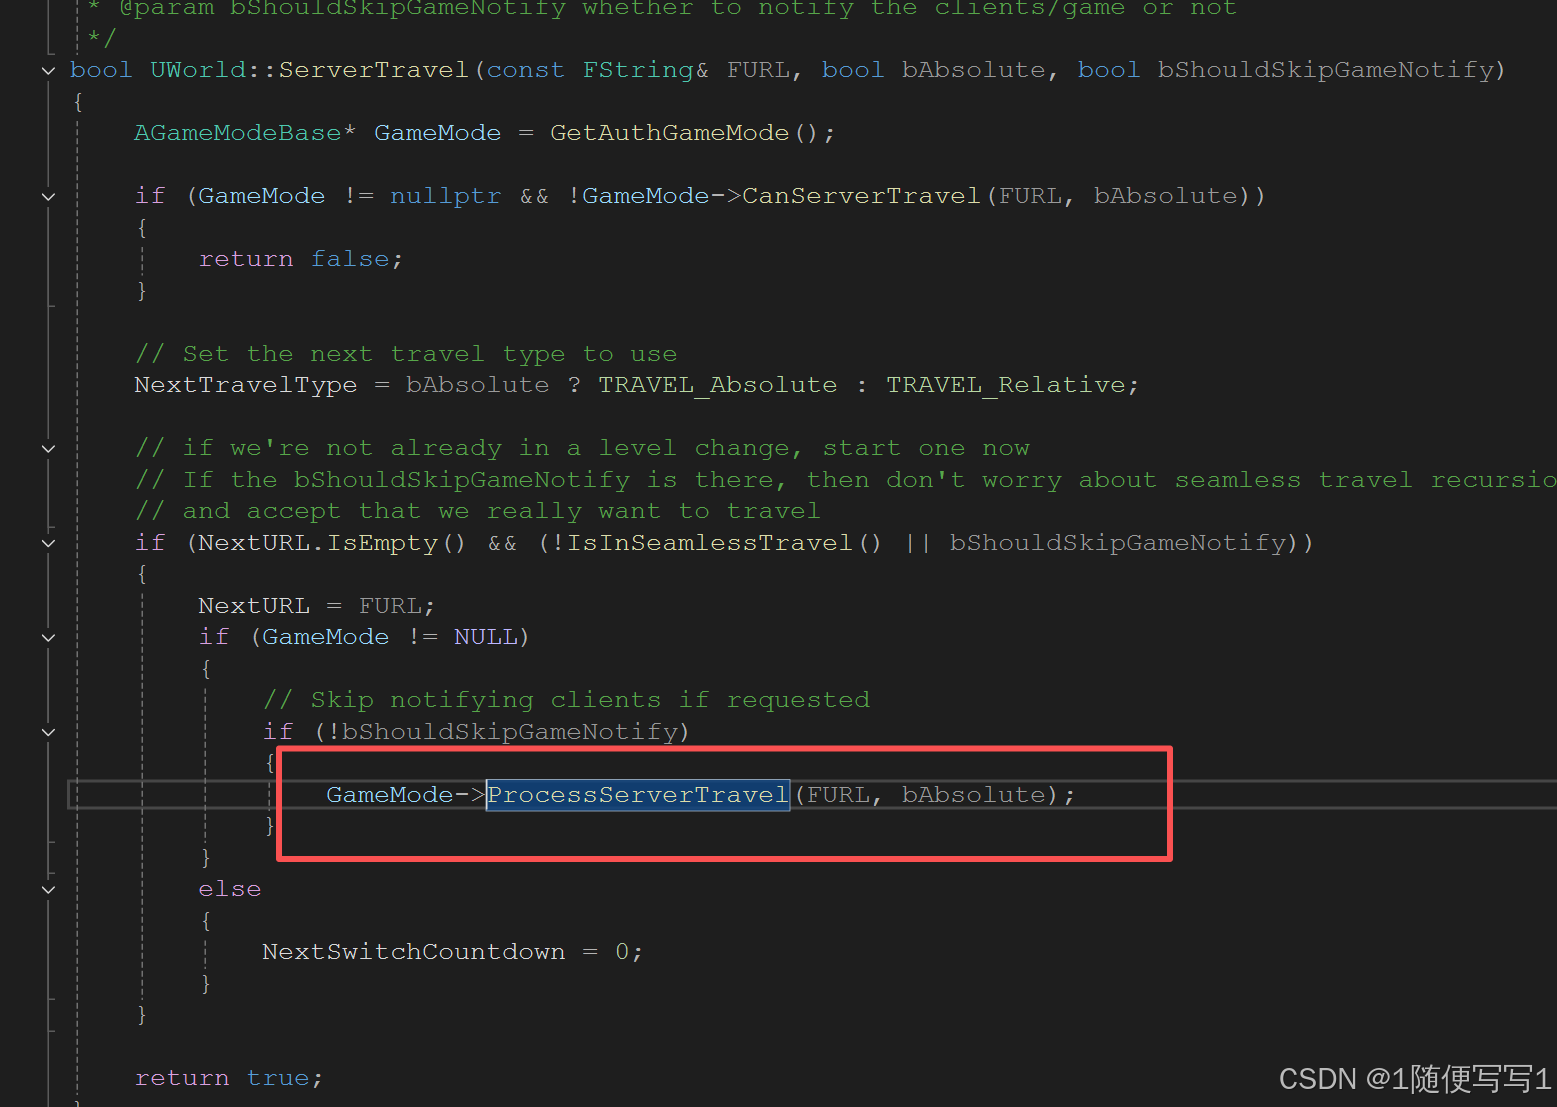The image size is (1557, 1107).
Task: Collapse the '!bShouldSkipGameNotify' if-block fold arrow
Action: pyautogui.click(x=48, y=732)
